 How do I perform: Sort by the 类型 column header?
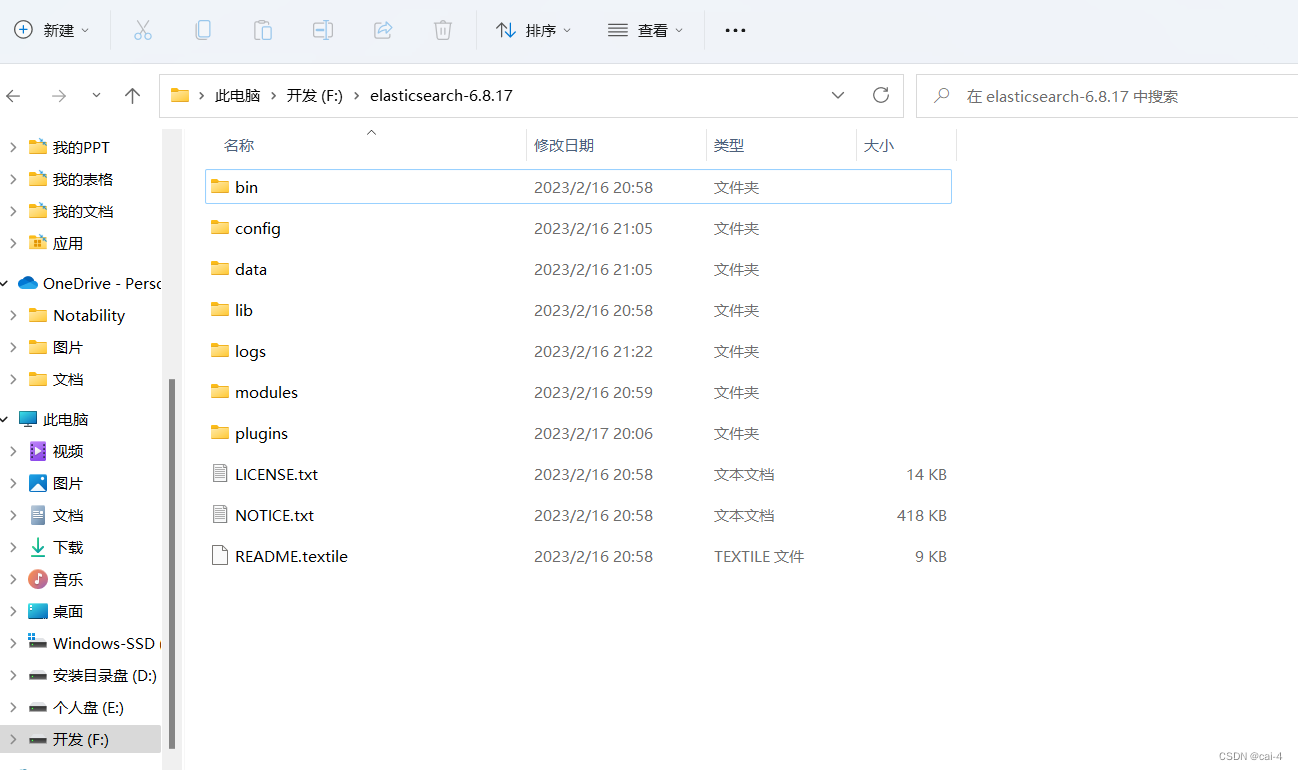point(729,145)
